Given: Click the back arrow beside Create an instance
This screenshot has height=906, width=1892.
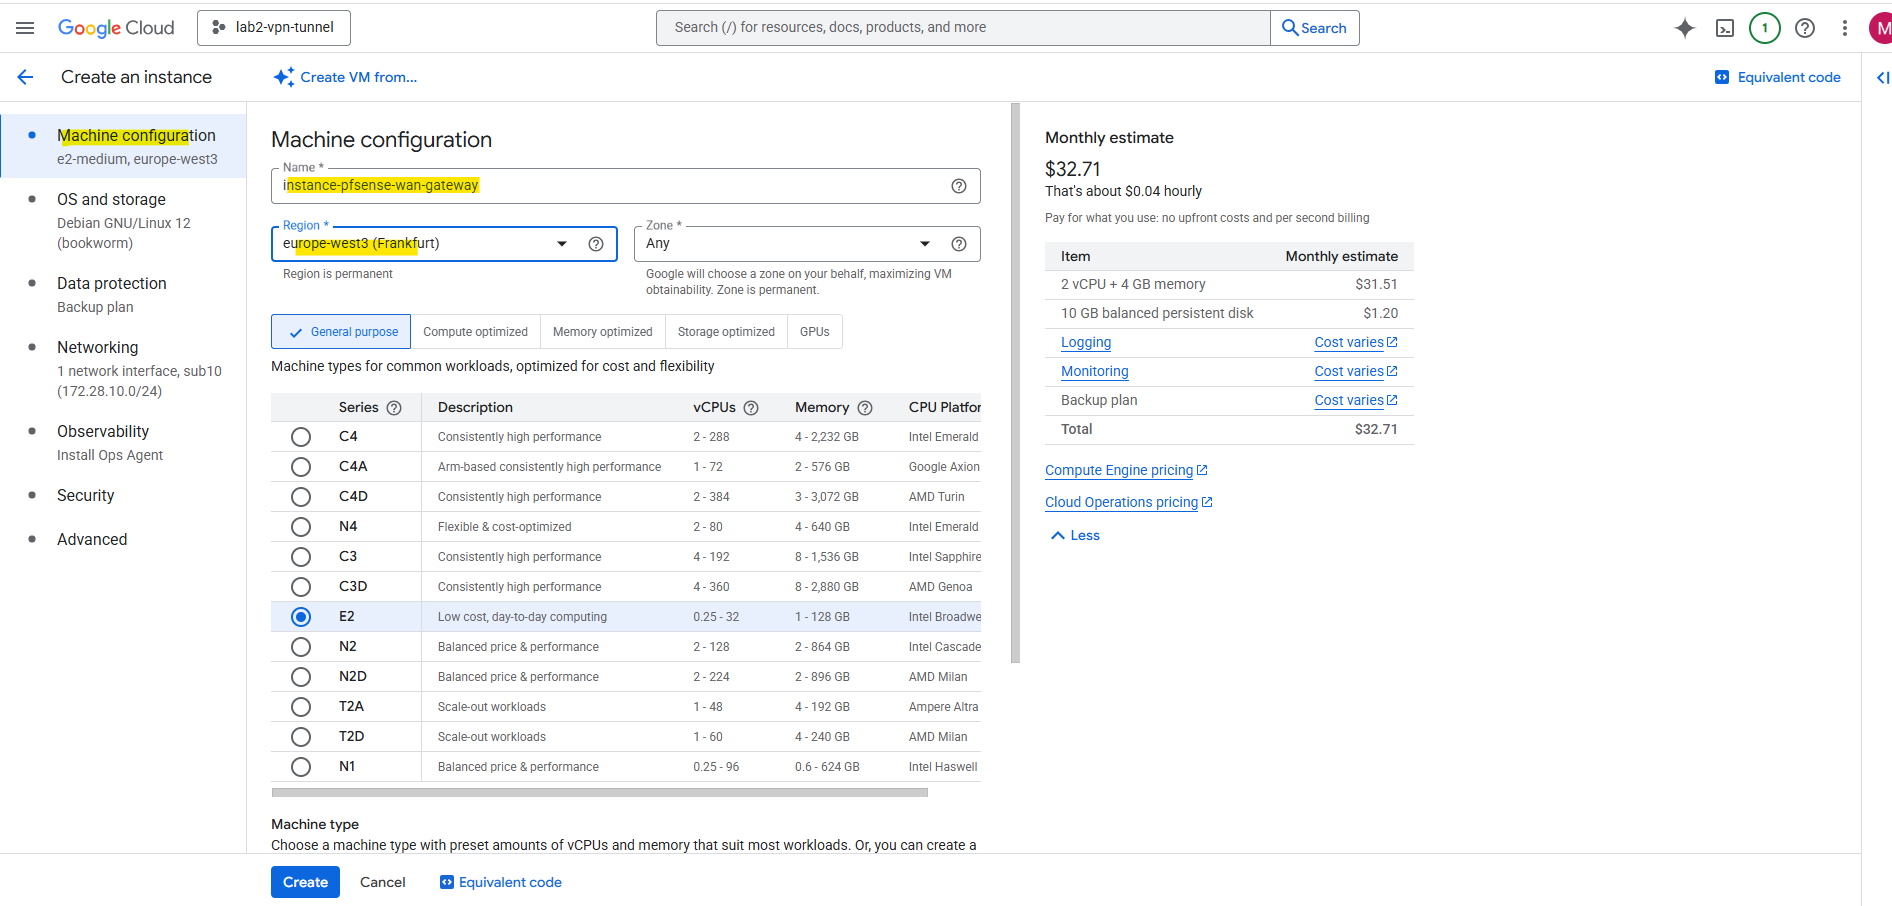Looking at the screenshot, I should (x=26, y=77).
